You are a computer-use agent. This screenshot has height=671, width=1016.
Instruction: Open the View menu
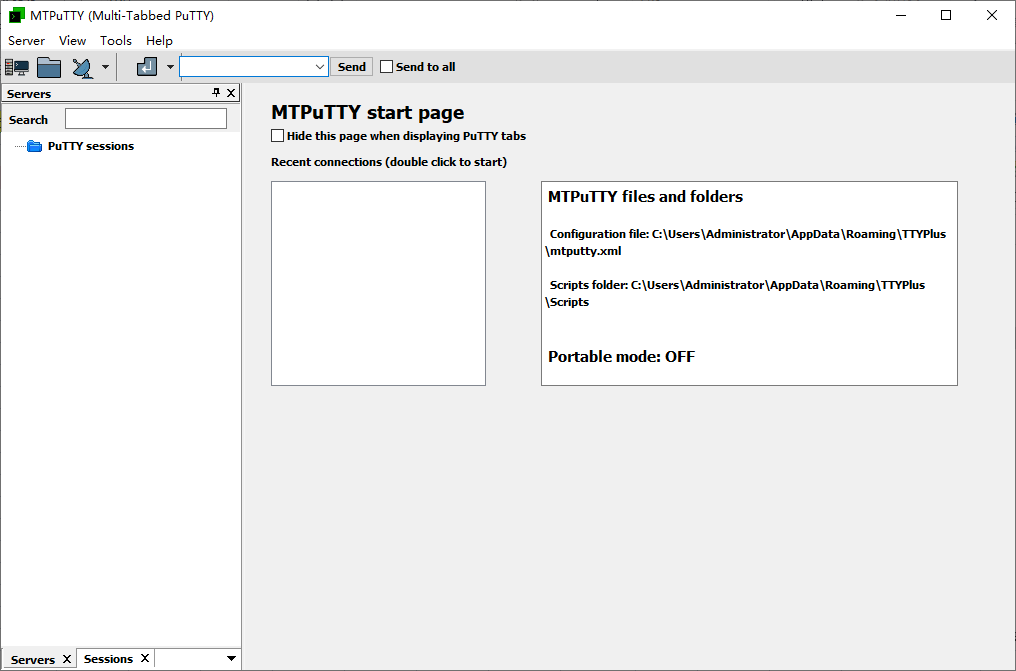[x=73, y=40]
